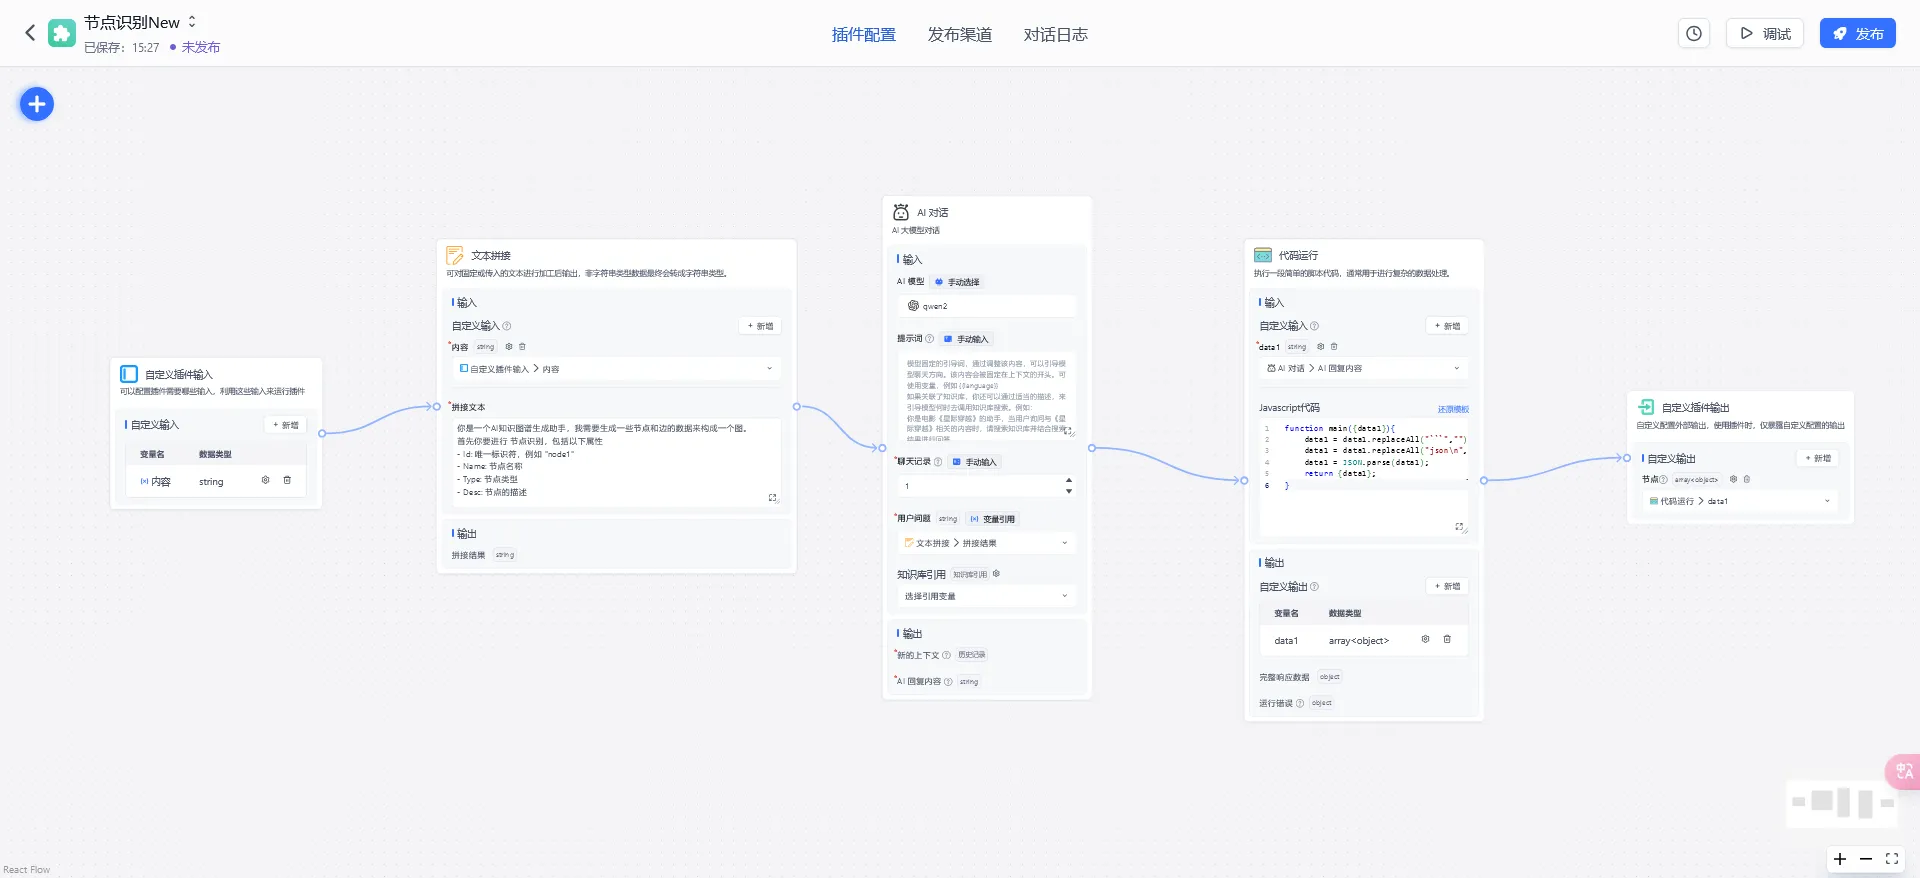Image resolution: width=1920 pixels, height=878 pixels.
Task: Open the 节点识别New name dropdown arrows
Action: [192, 21]
